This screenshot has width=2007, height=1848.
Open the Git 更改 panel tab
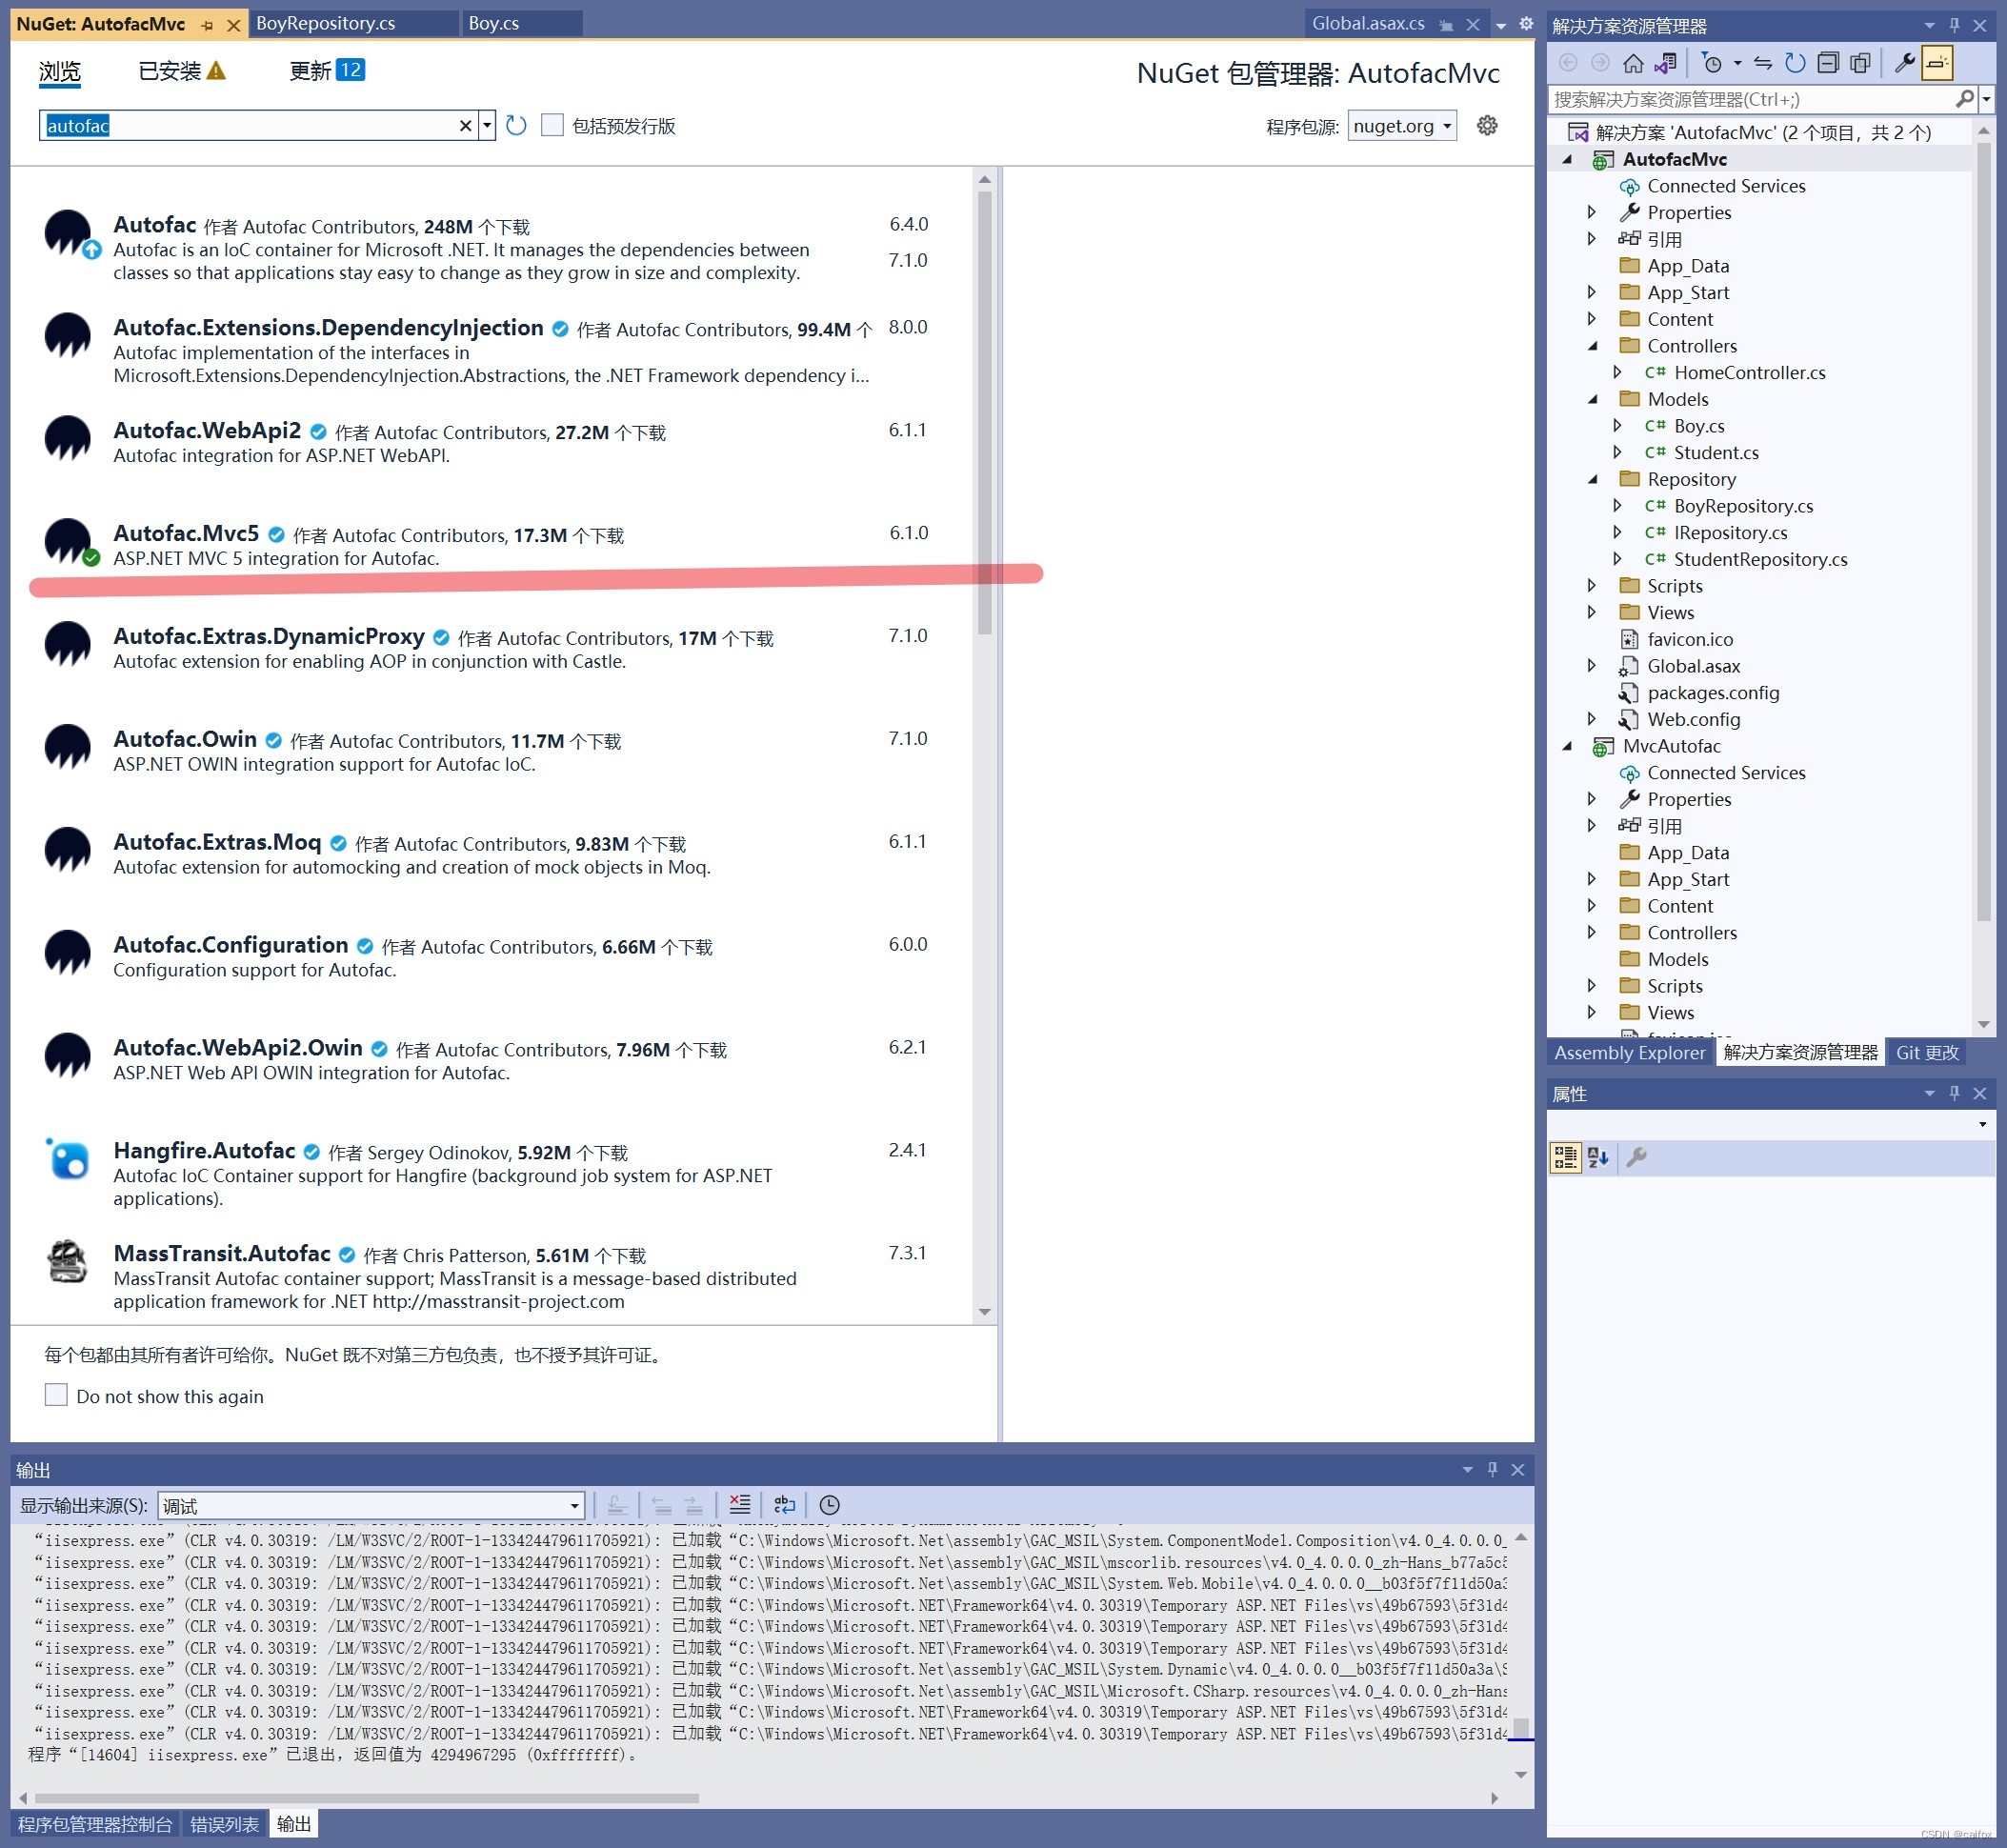(x=1927, y=1053)
